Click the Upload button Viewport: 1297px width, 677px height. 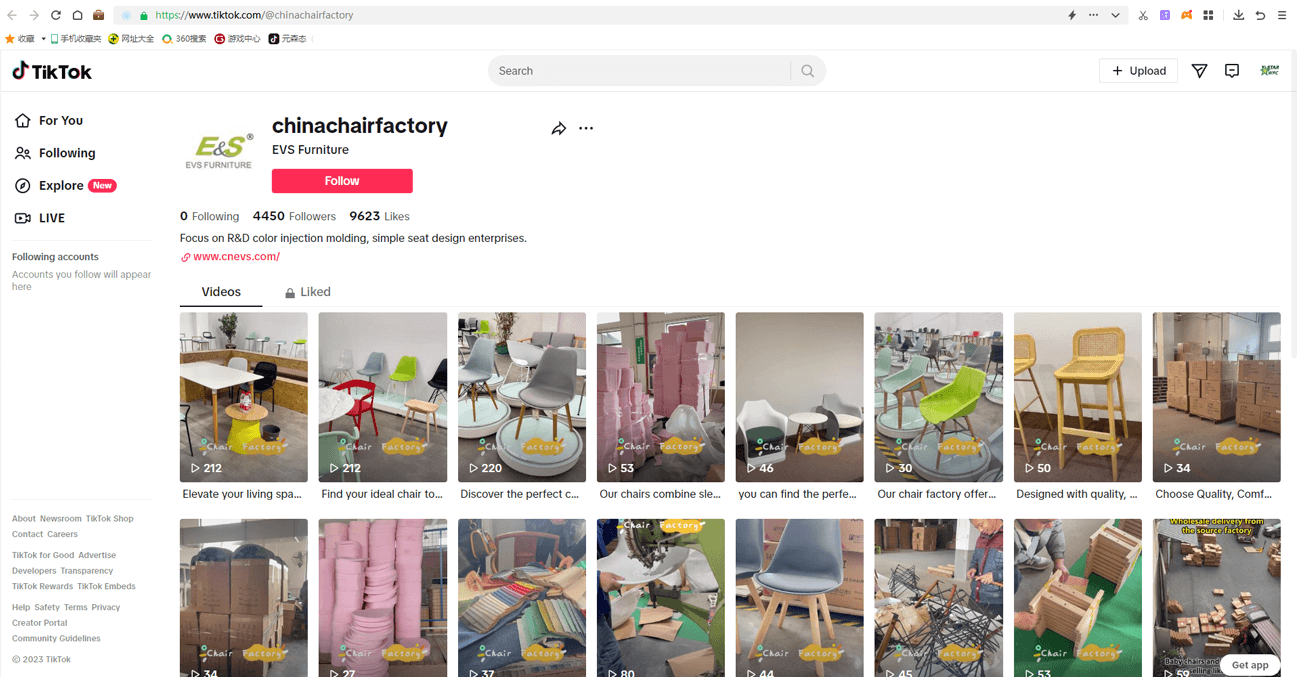click(1139, 71)
